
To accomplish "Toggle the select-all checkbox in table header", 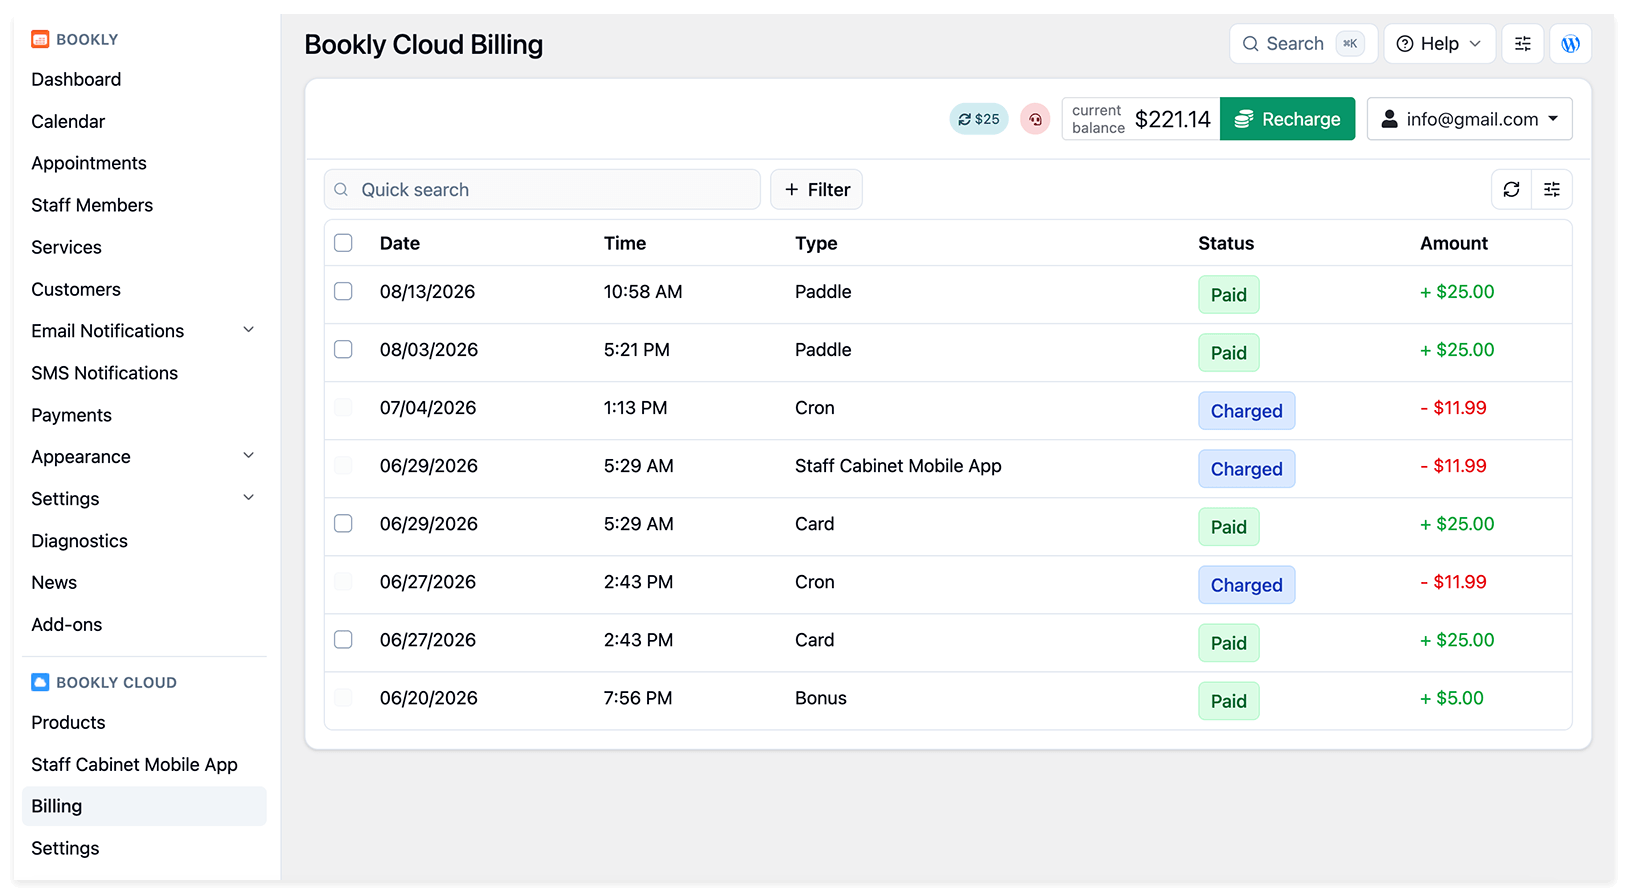I will point(343,243).
